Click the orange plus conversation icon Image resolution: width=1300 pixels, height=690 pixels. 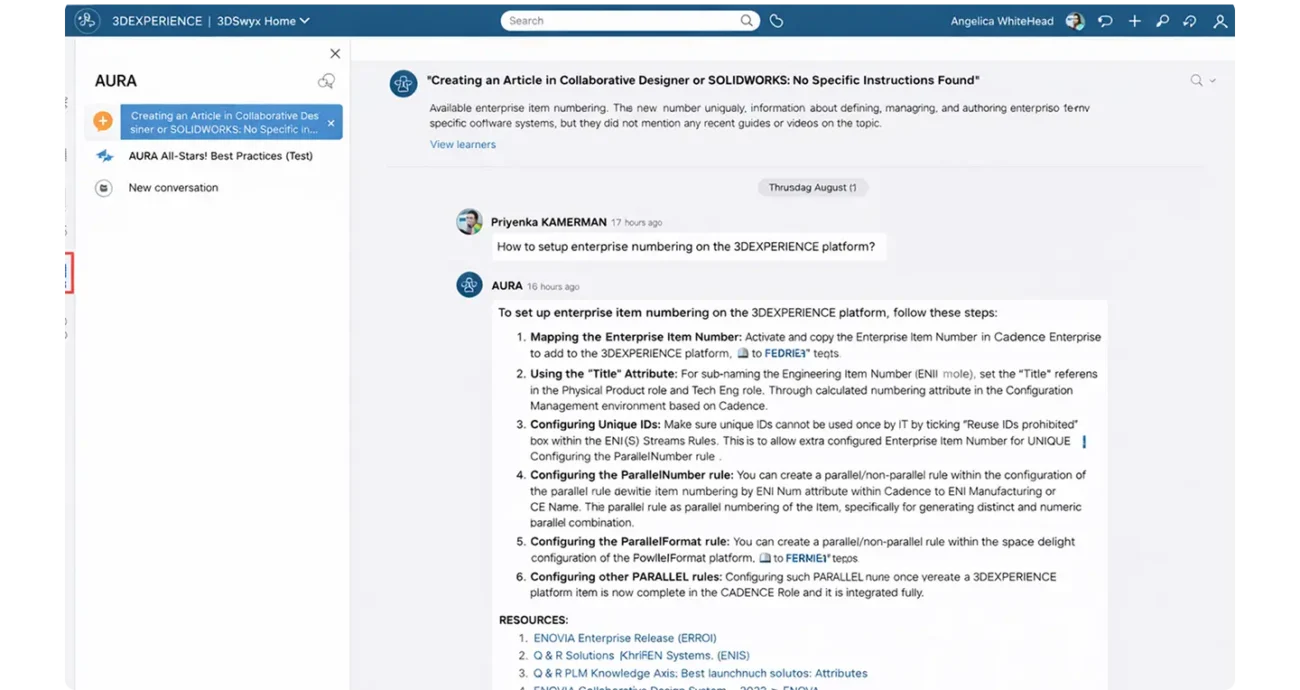tap(103, 122)
